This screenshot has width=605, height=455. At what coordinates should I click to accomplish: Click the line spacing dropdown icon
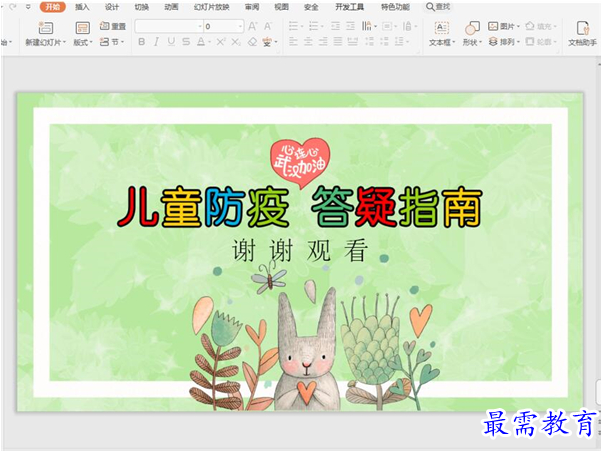tap(400, 42)
